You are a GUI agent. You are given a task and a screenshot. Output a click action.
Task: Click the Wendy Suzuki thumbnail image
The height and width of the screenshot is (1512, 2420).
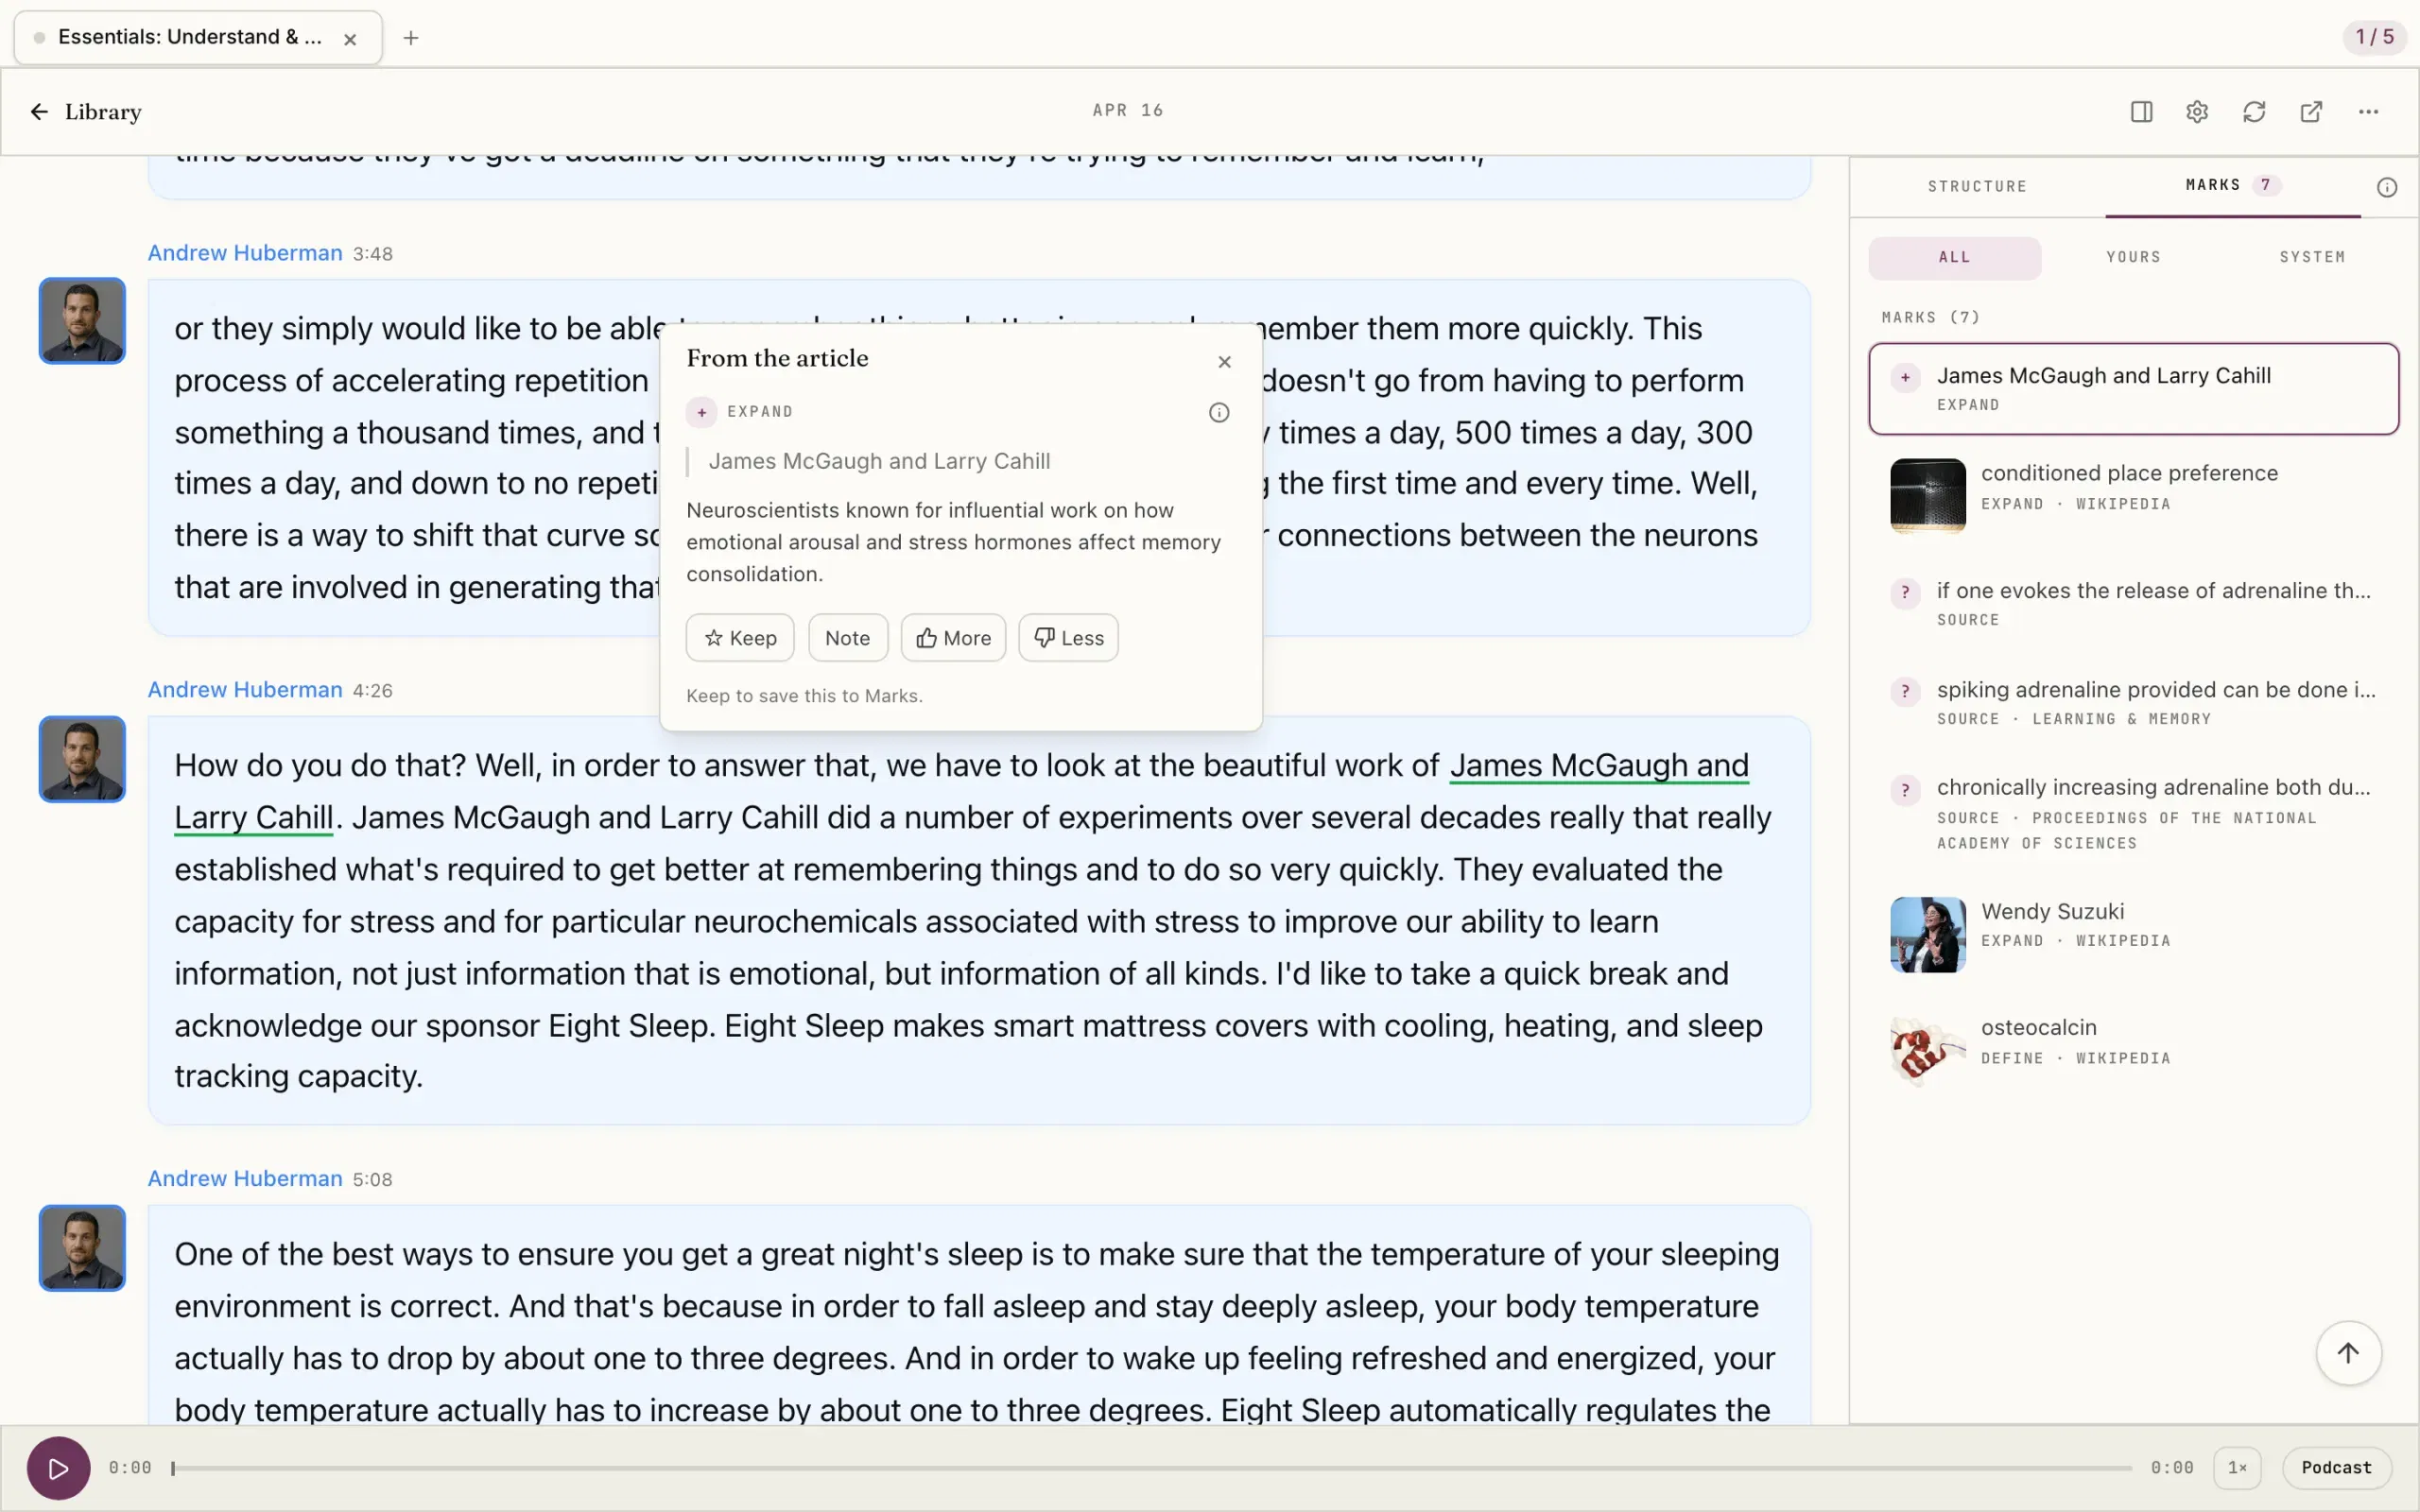(1928, 934)
